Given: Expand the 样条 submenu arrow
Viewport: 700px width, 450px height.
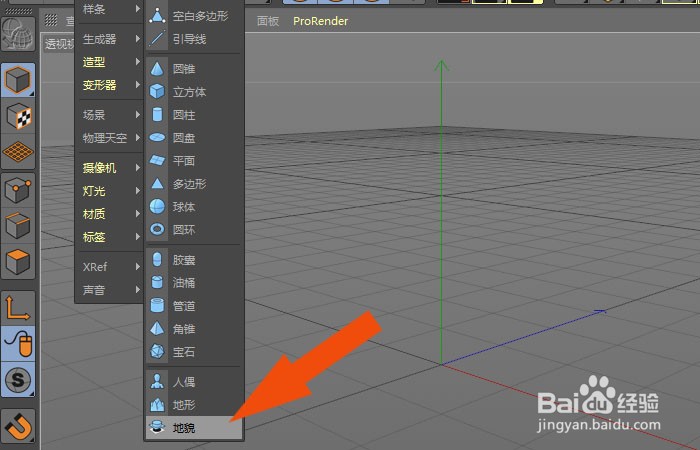Looking at the screenshot, I should 138,8.
